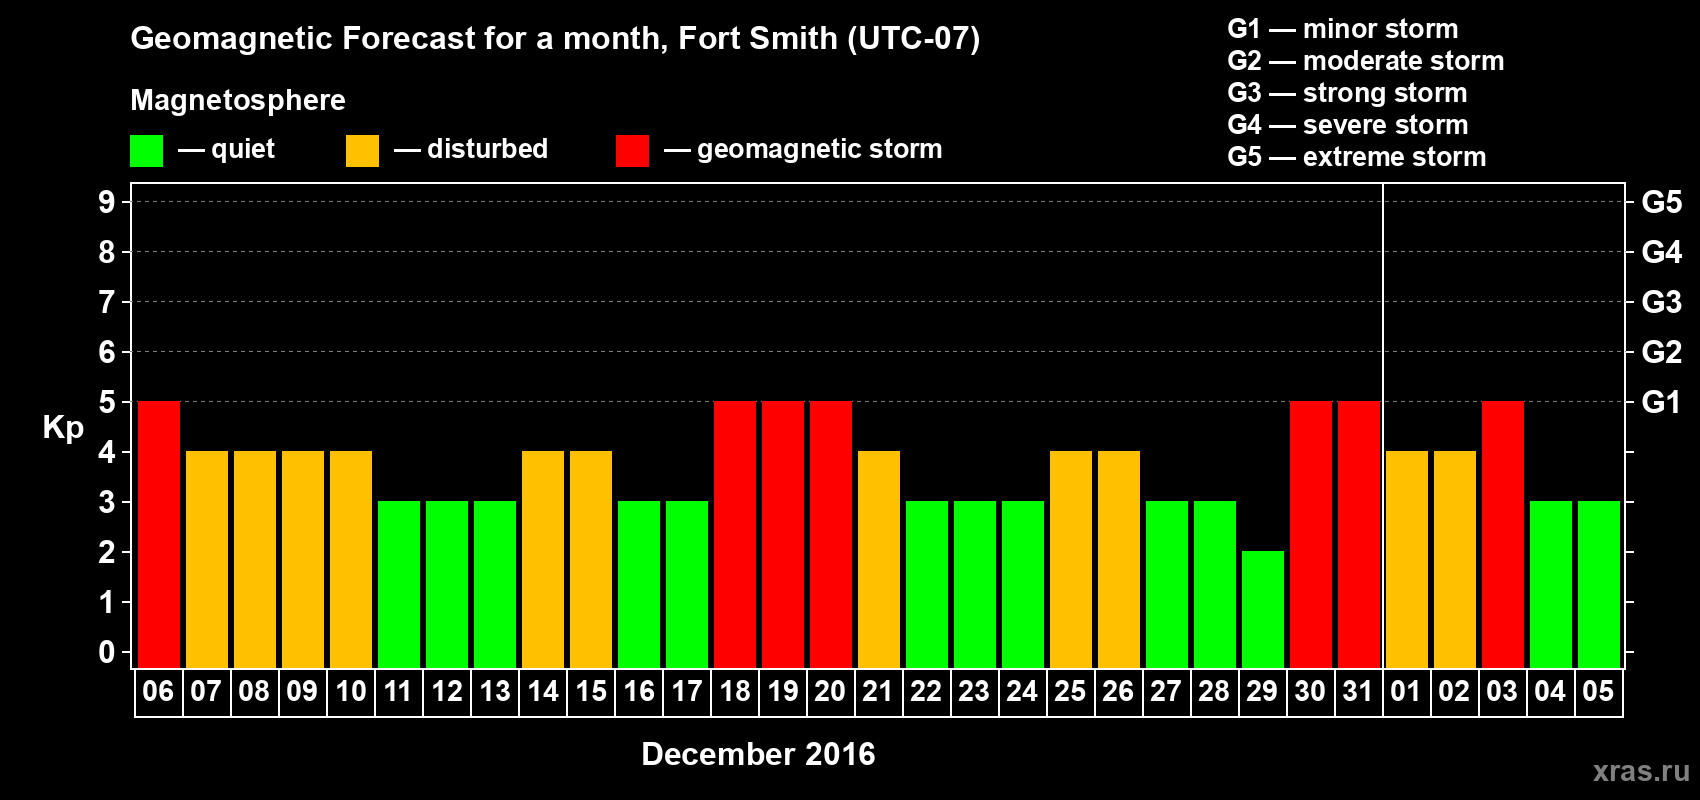Select the green bar for December 11
Screen dimensions: 1700x800
(399, 585)
